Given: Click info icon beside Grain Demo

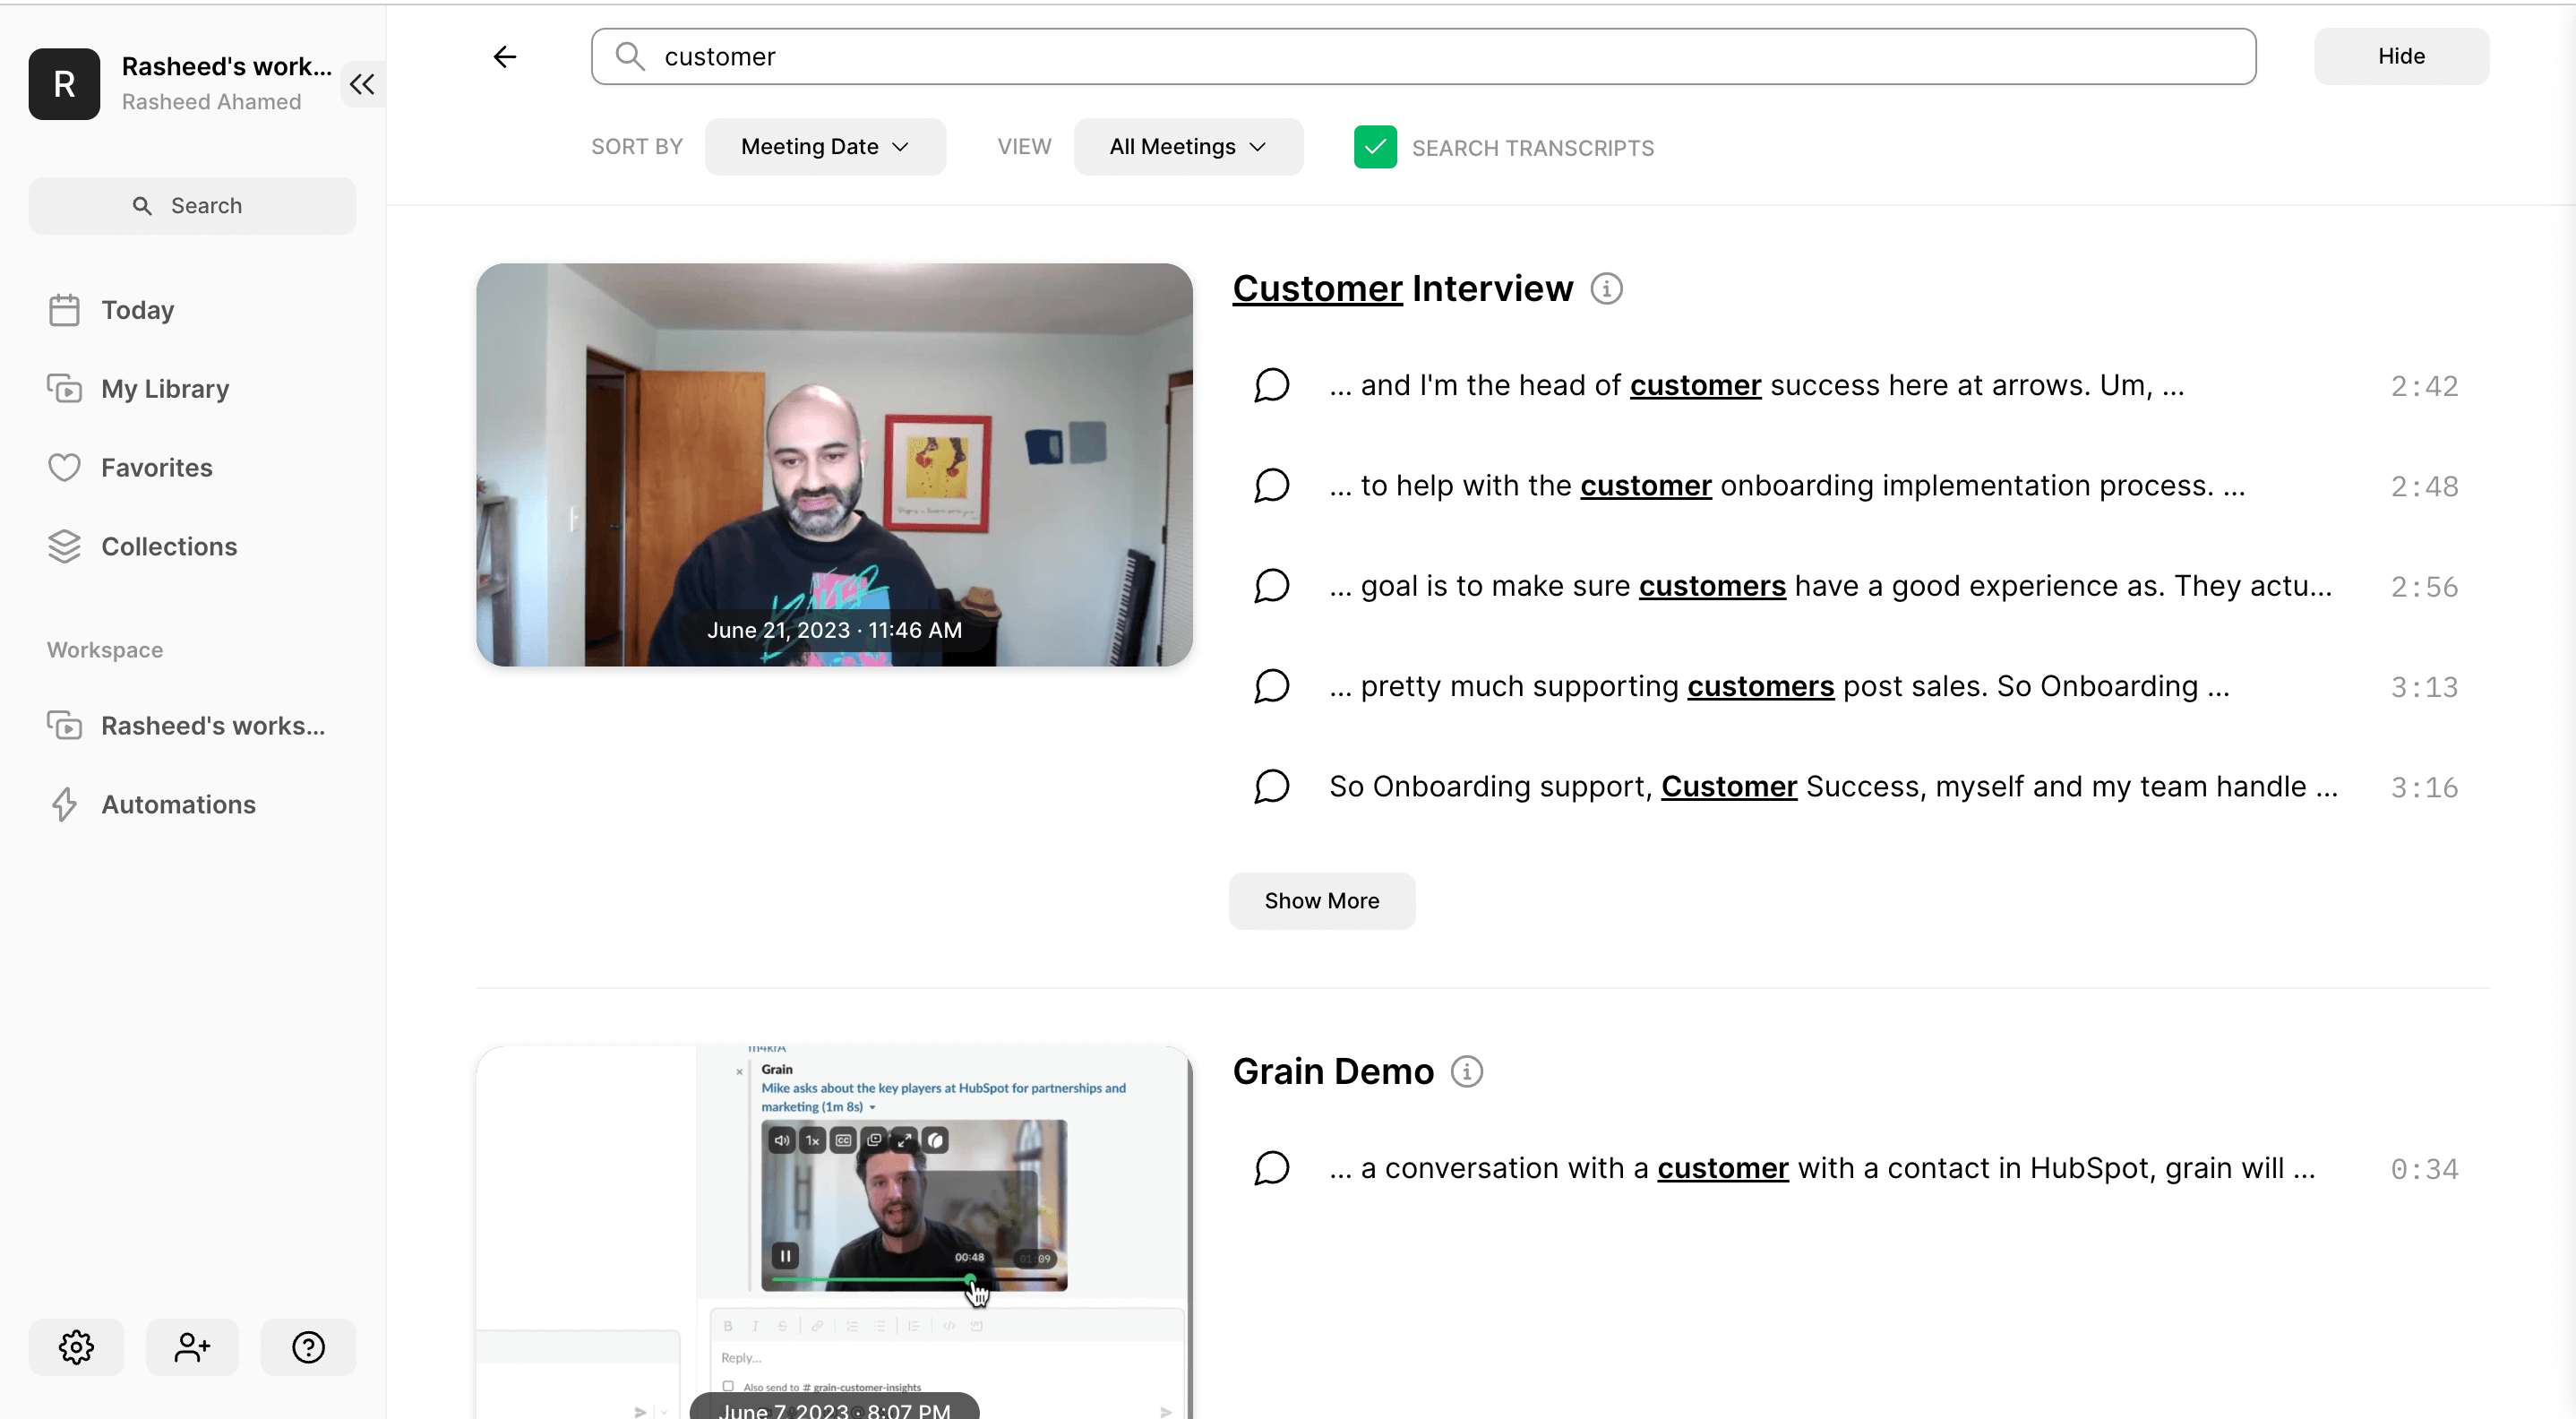Looking at the screenshot, I should pos(1466,1072).
